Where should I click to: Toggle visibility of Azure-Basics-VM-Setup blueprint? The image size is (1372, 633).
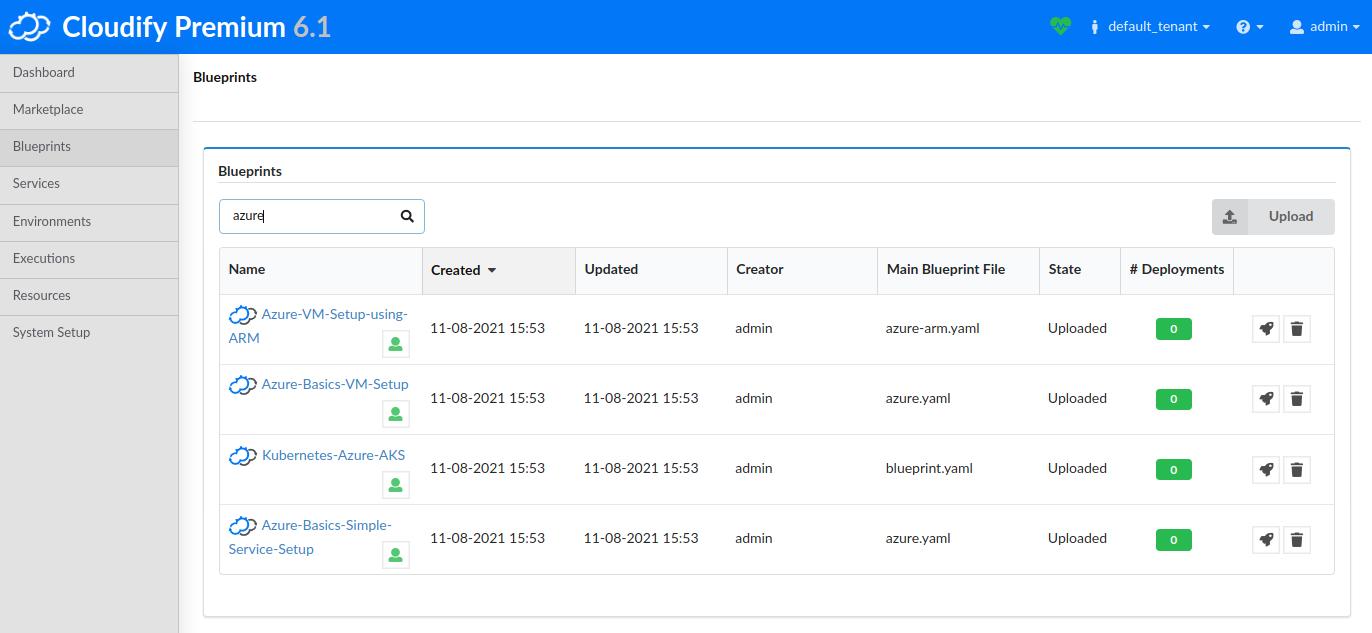pyautogui.click(x=396, y=413)
